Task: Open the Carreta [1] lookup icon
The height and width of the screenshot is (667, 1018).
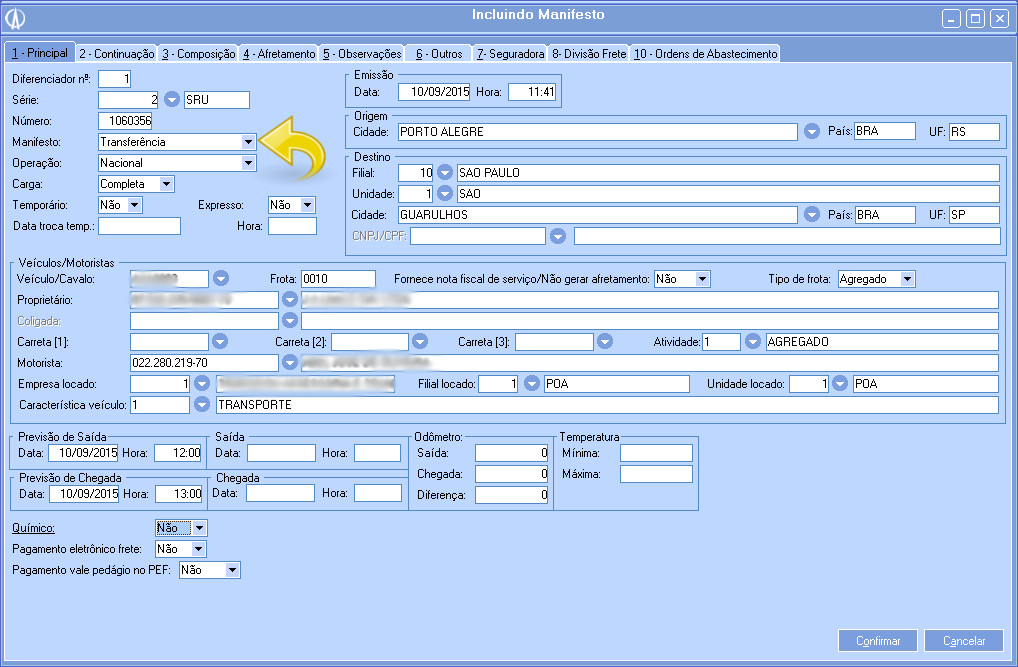Action: click(221, 342)
